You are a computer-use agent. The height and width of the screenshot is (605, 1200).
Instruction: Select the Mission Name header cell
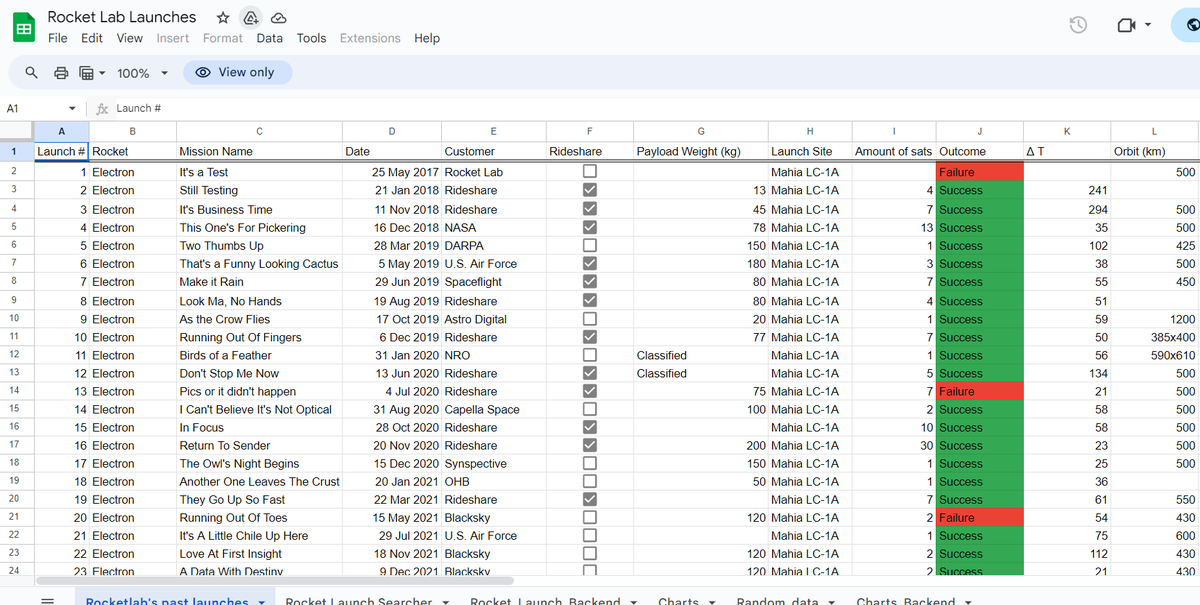[x=259, y=151]
